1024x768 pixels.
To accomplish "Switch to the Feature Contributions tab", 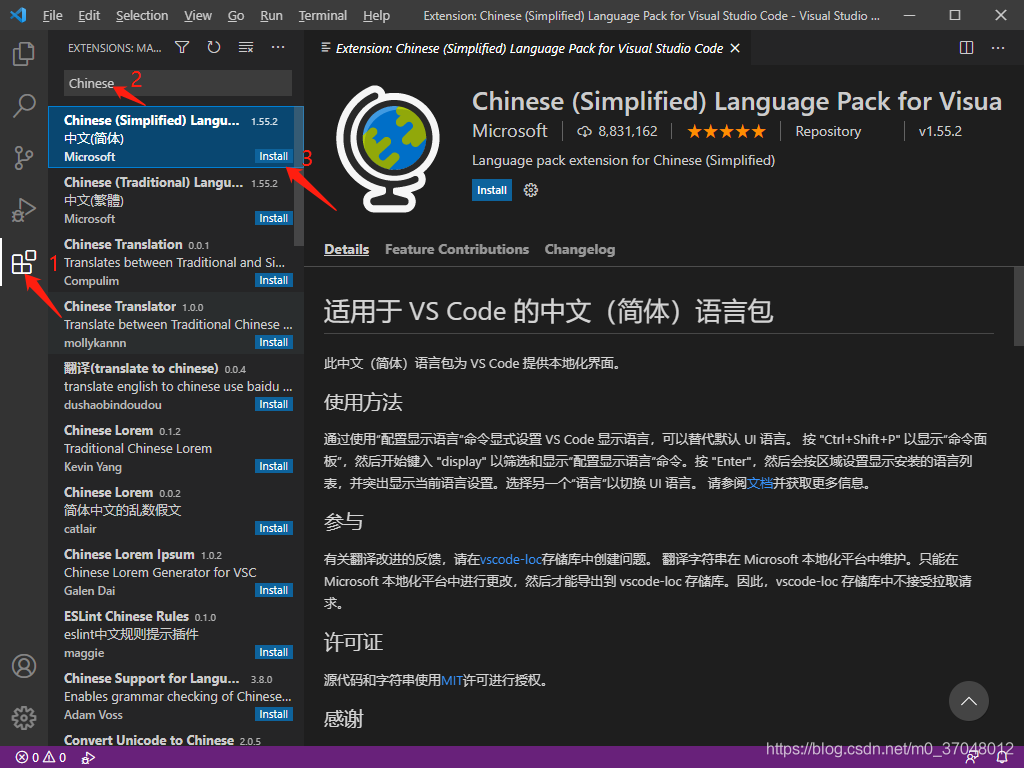I will tap(456, 249).
